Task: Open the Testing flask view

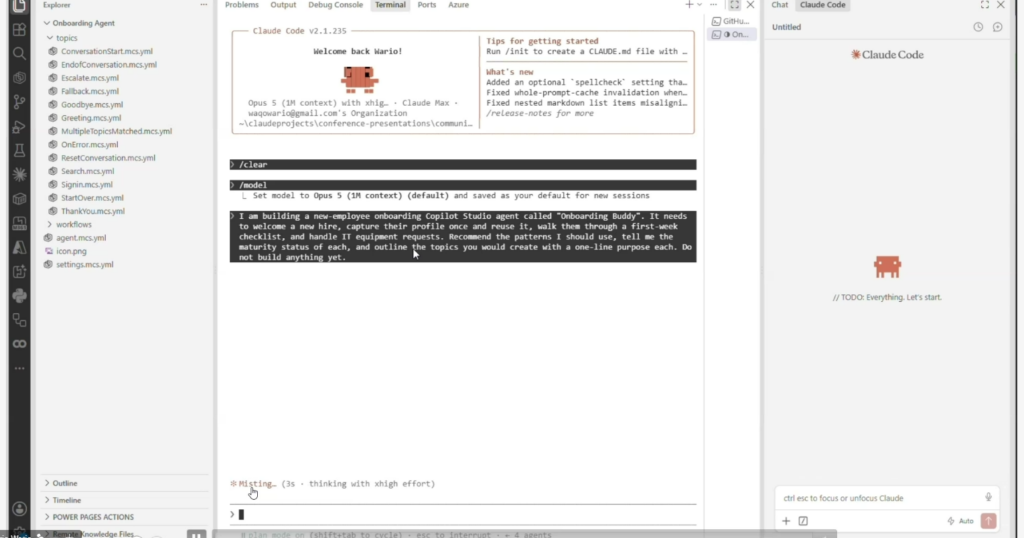Action: click(x=20, y=151)
